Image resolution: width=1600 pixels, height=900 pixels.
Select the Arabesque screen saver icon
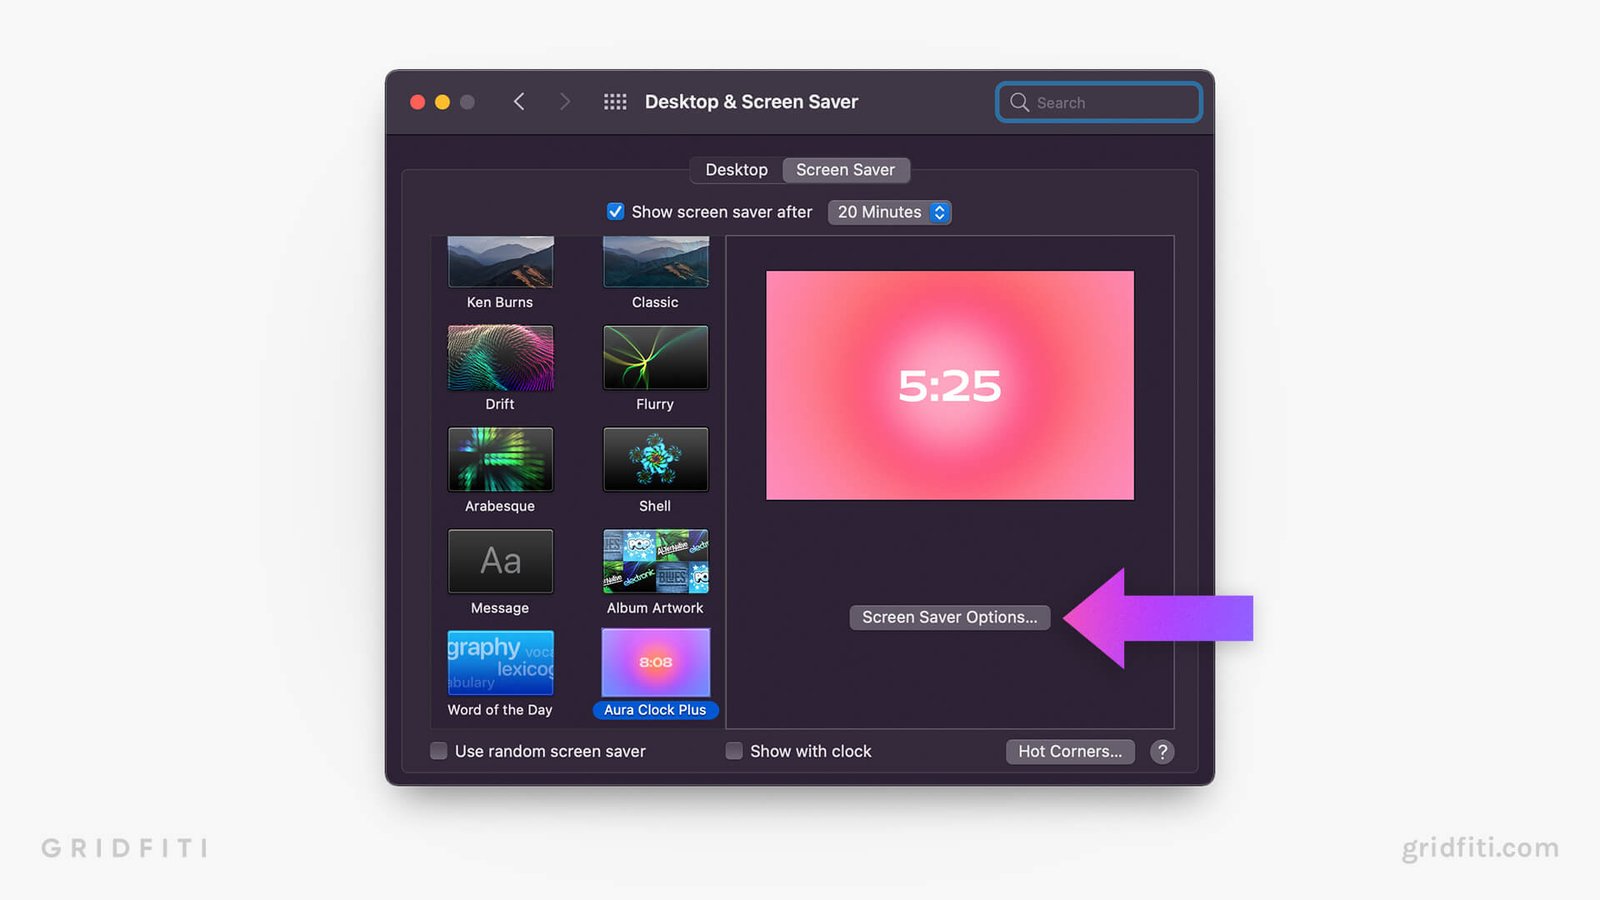click(x=500, y=460)
